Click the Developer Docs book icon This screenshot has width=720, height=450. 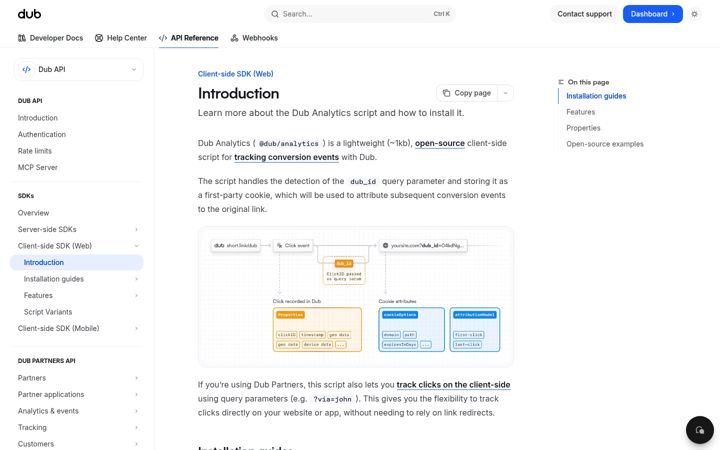[22, 38]
